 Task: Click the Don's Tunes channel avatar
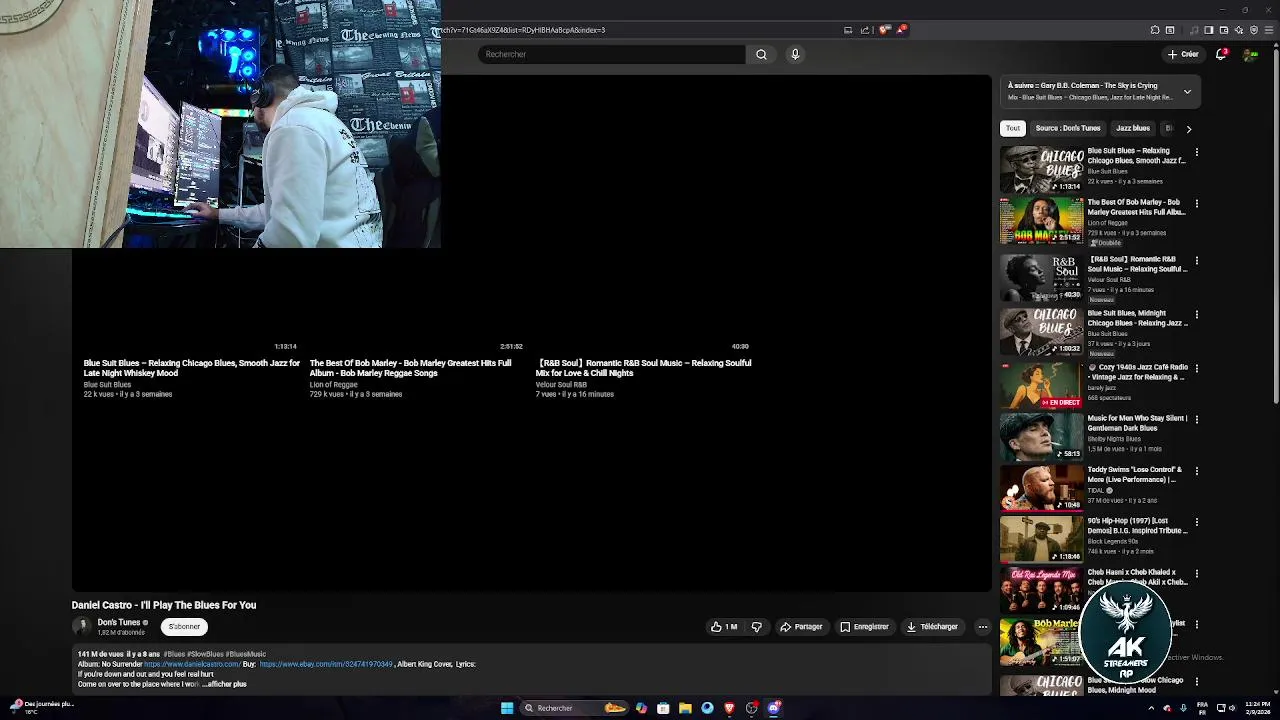coord(81,627)
